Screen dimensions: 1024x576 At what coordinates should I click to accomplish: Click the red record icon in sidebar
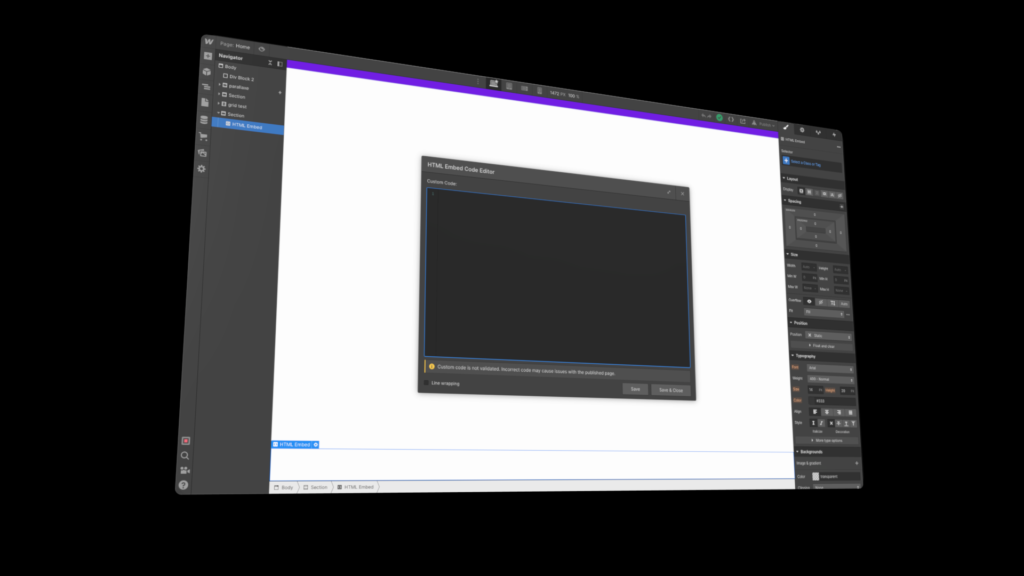coord(186,441)
